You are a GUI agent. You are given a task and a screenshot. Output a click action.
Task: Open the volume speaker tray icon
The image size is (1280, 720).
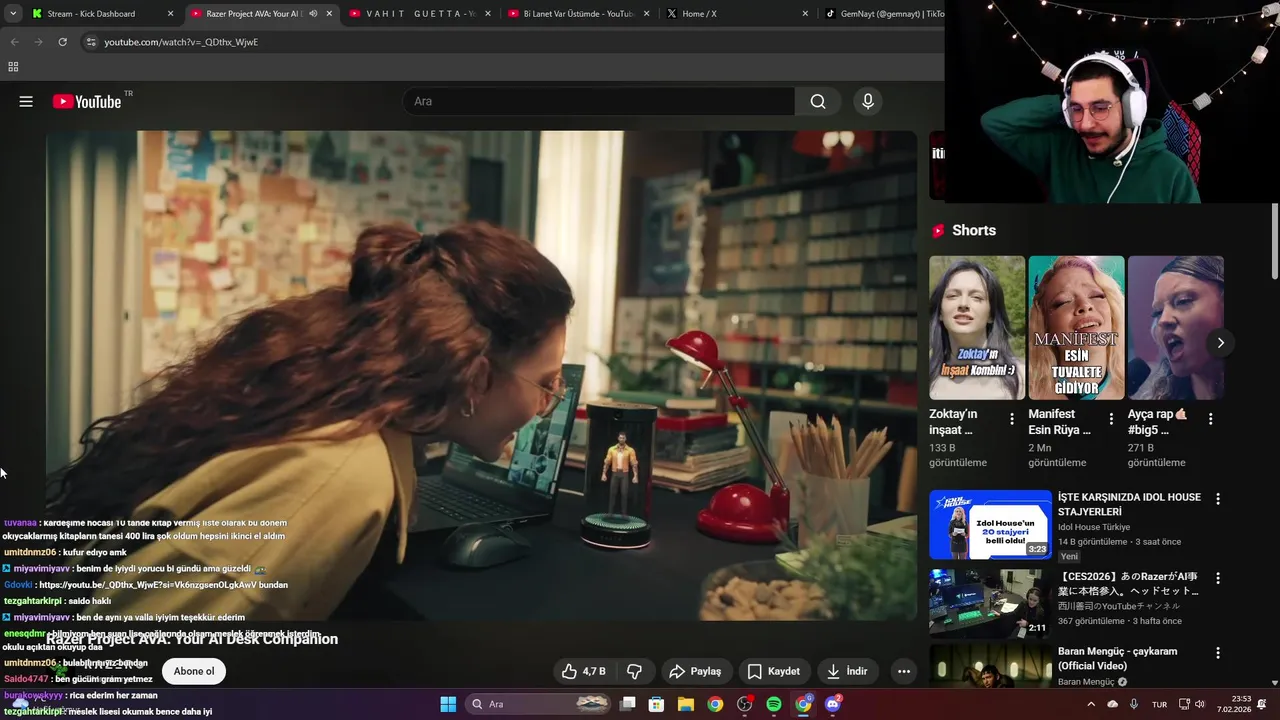tap(1200, 704)
